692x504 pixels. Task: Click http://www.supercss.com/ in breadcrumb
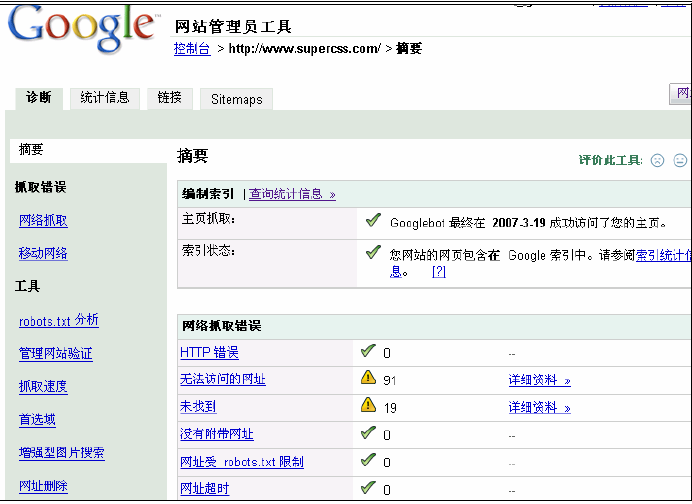305,49
